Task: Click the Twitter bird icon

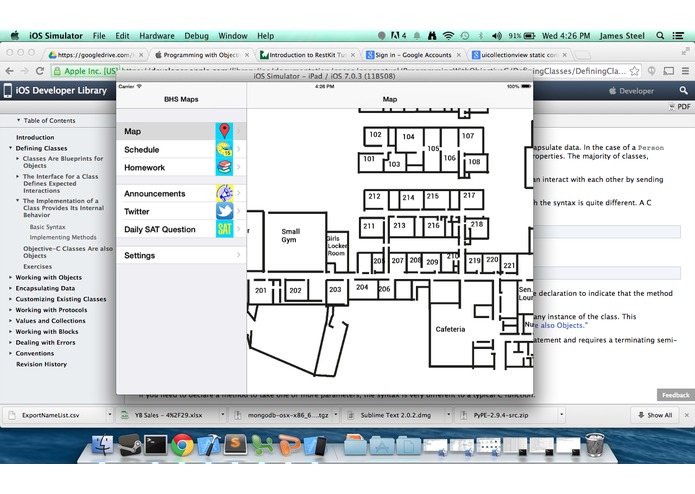Action: point(225,211)
